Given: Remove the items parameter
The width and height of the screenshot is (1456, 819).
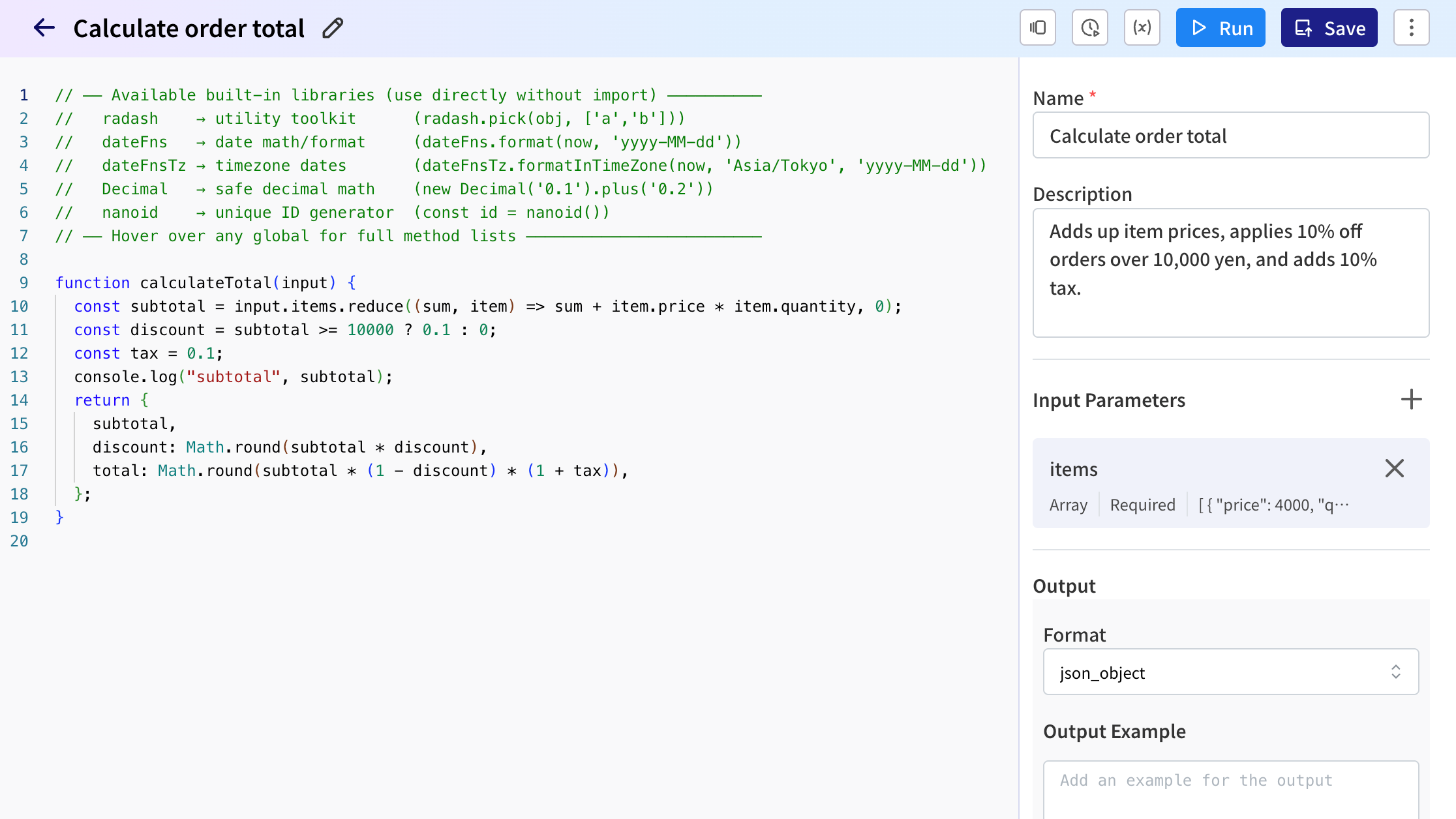Looking at the screenshot, I should click(1394, 468).
